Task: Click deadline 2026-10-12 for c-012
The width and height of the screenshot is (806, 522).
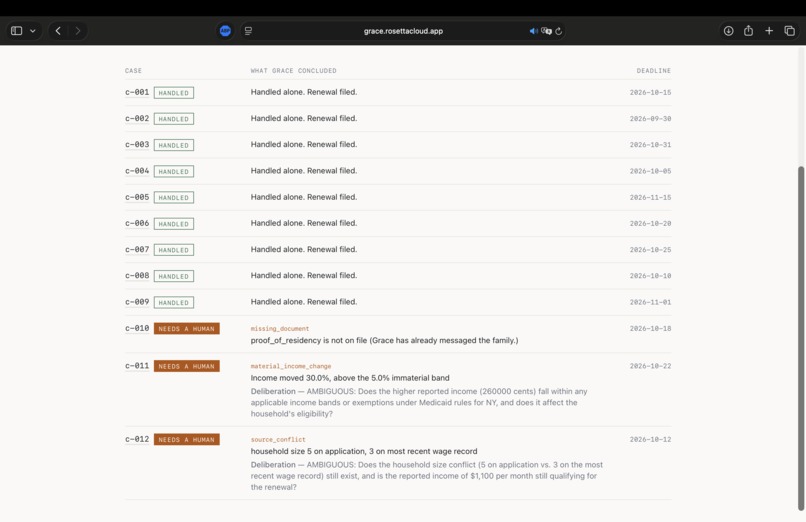Action: coord(650,439)
